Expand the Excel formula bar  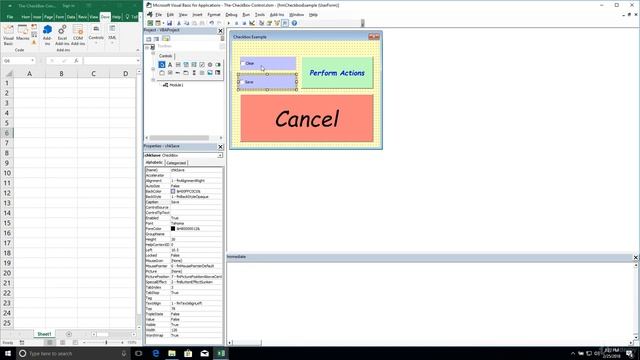click(x=138, y=61)
